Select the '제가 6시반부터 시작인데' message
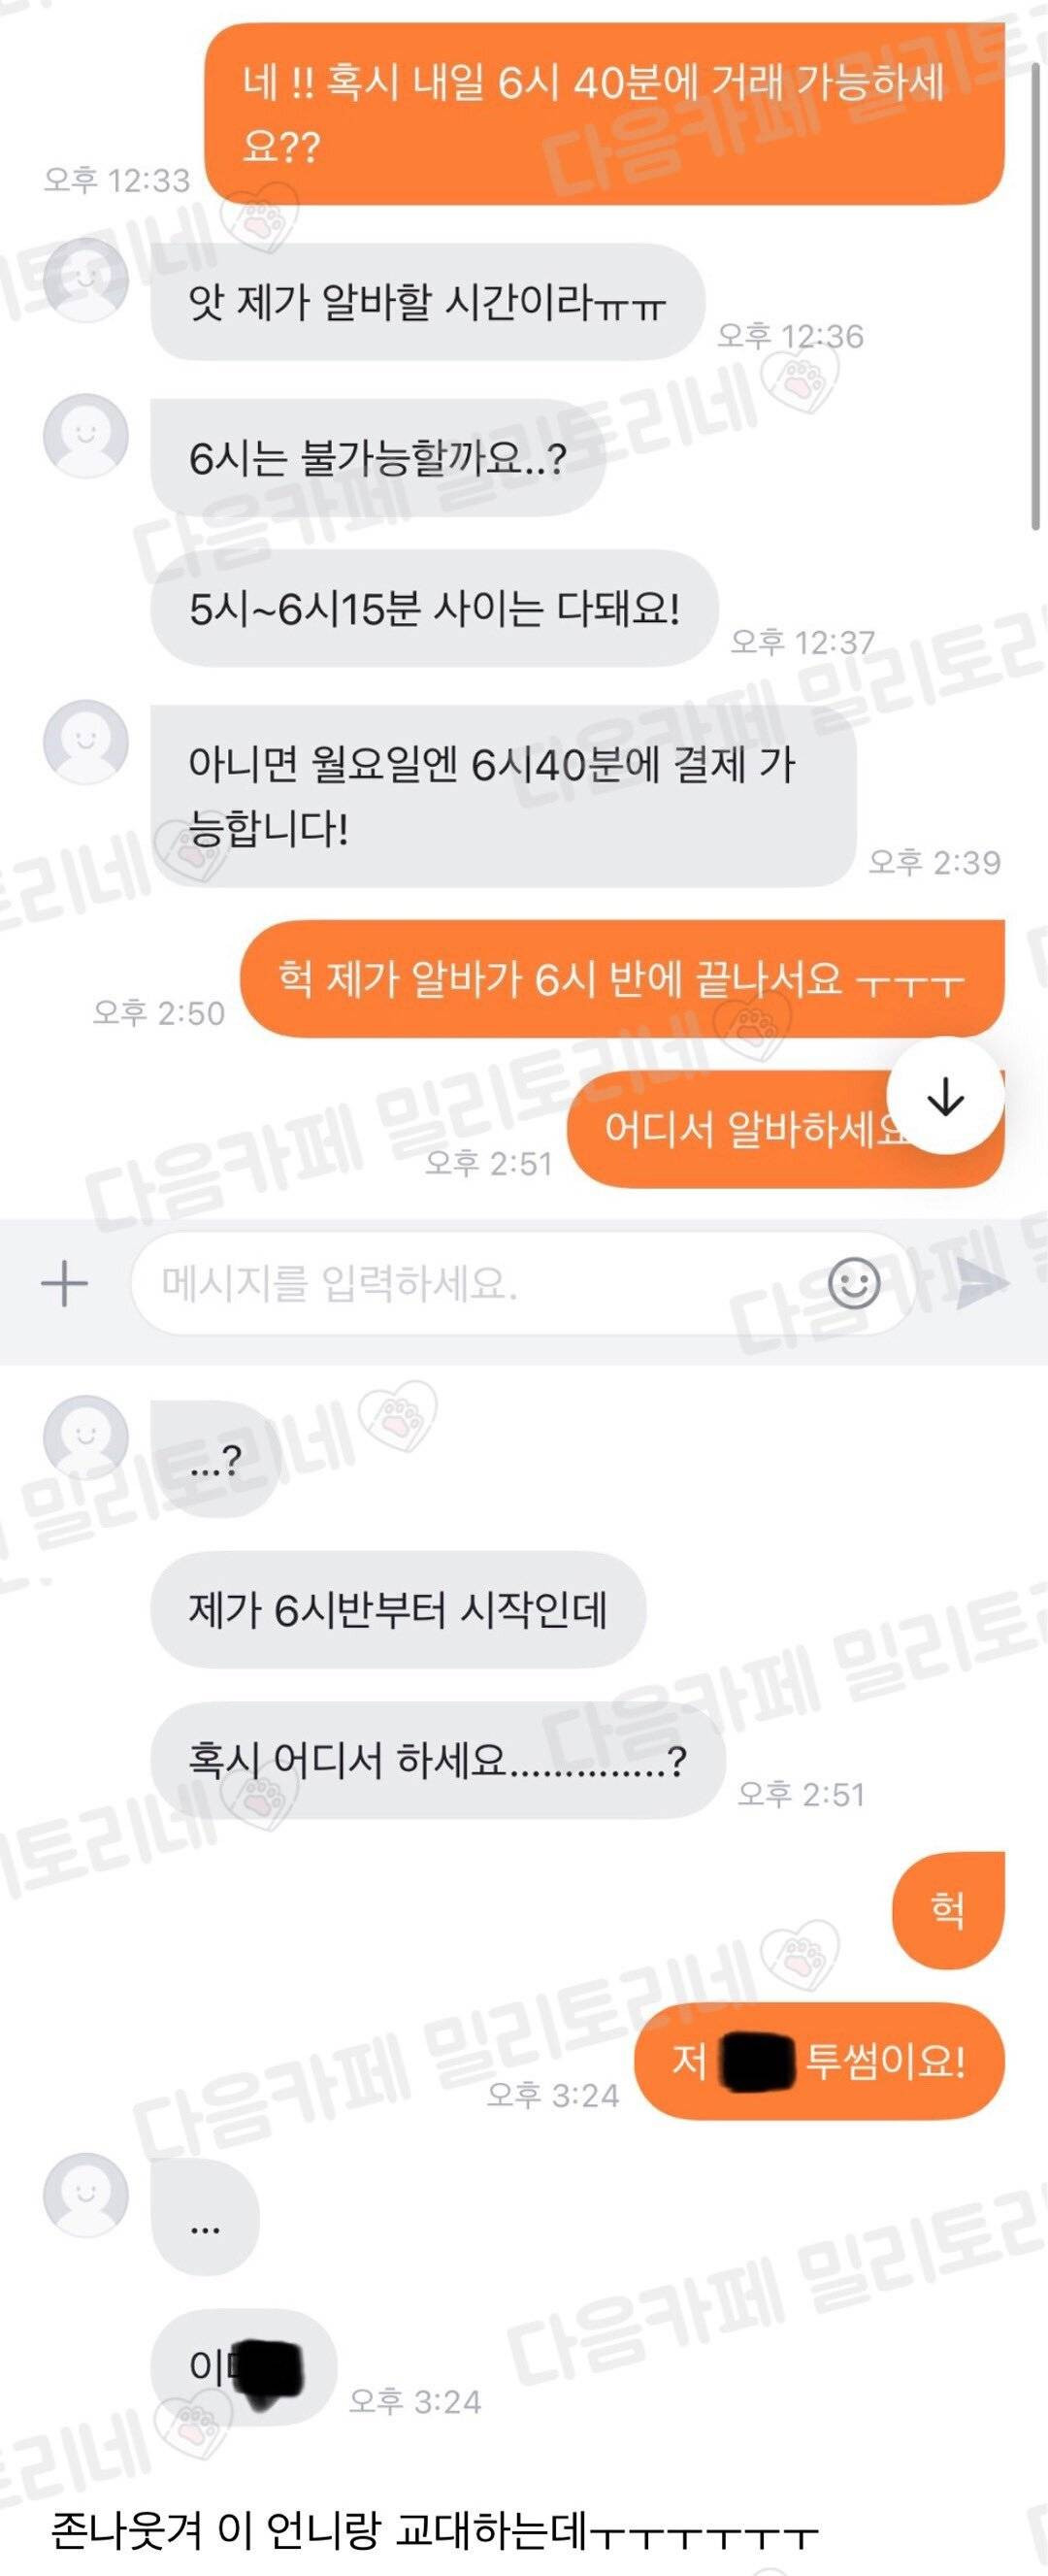Image resolution: width=1048 pixels, height=2576 pixels. point(398,1609)
